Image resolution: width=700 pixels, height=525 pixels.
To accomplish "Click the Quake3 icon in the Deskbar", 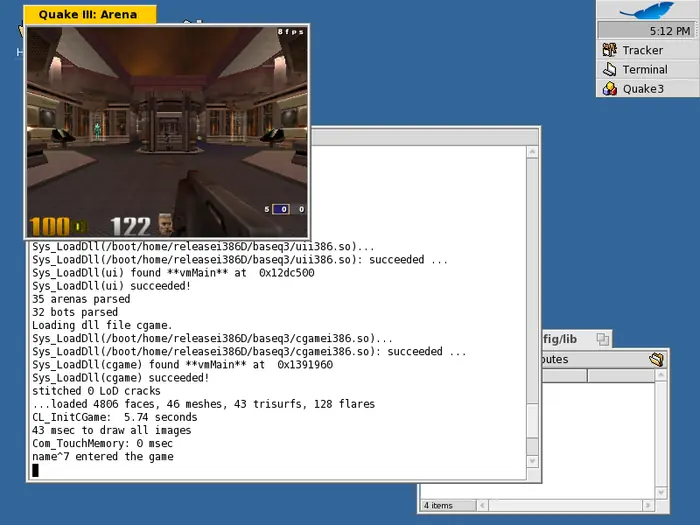I will 609,88.
